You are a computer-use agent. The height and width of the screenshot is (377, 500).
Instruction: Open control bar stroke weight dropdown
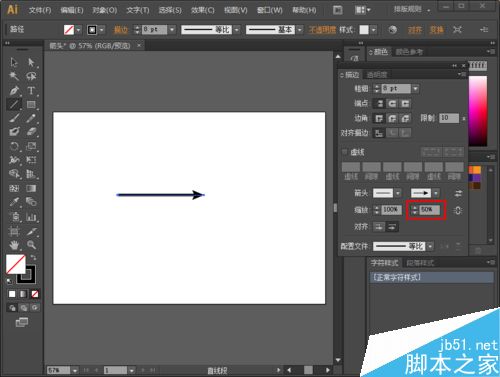tap(172, 30)
